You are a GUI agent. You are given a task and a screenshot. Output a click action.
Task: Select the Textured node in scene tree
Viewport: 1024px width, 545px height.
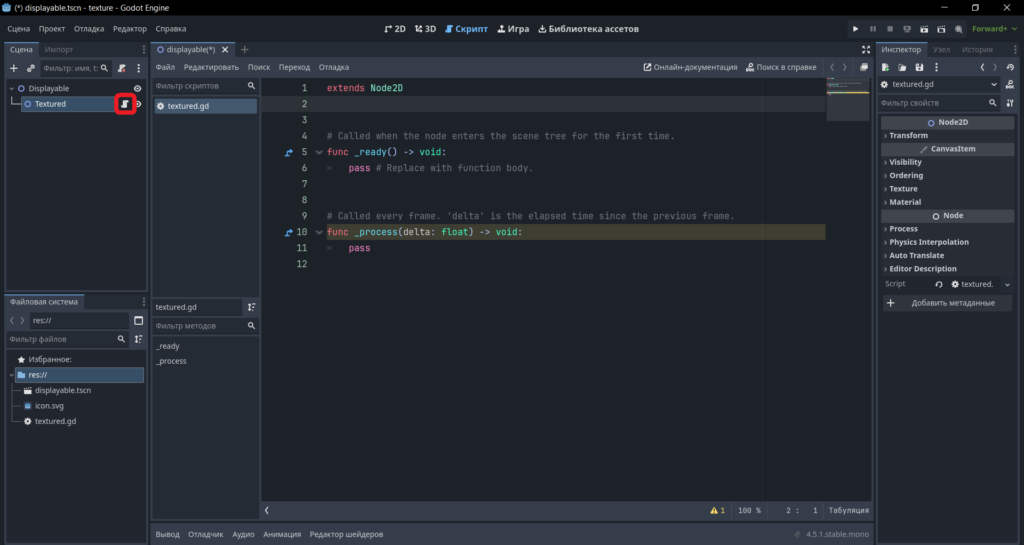pos(69,104)
